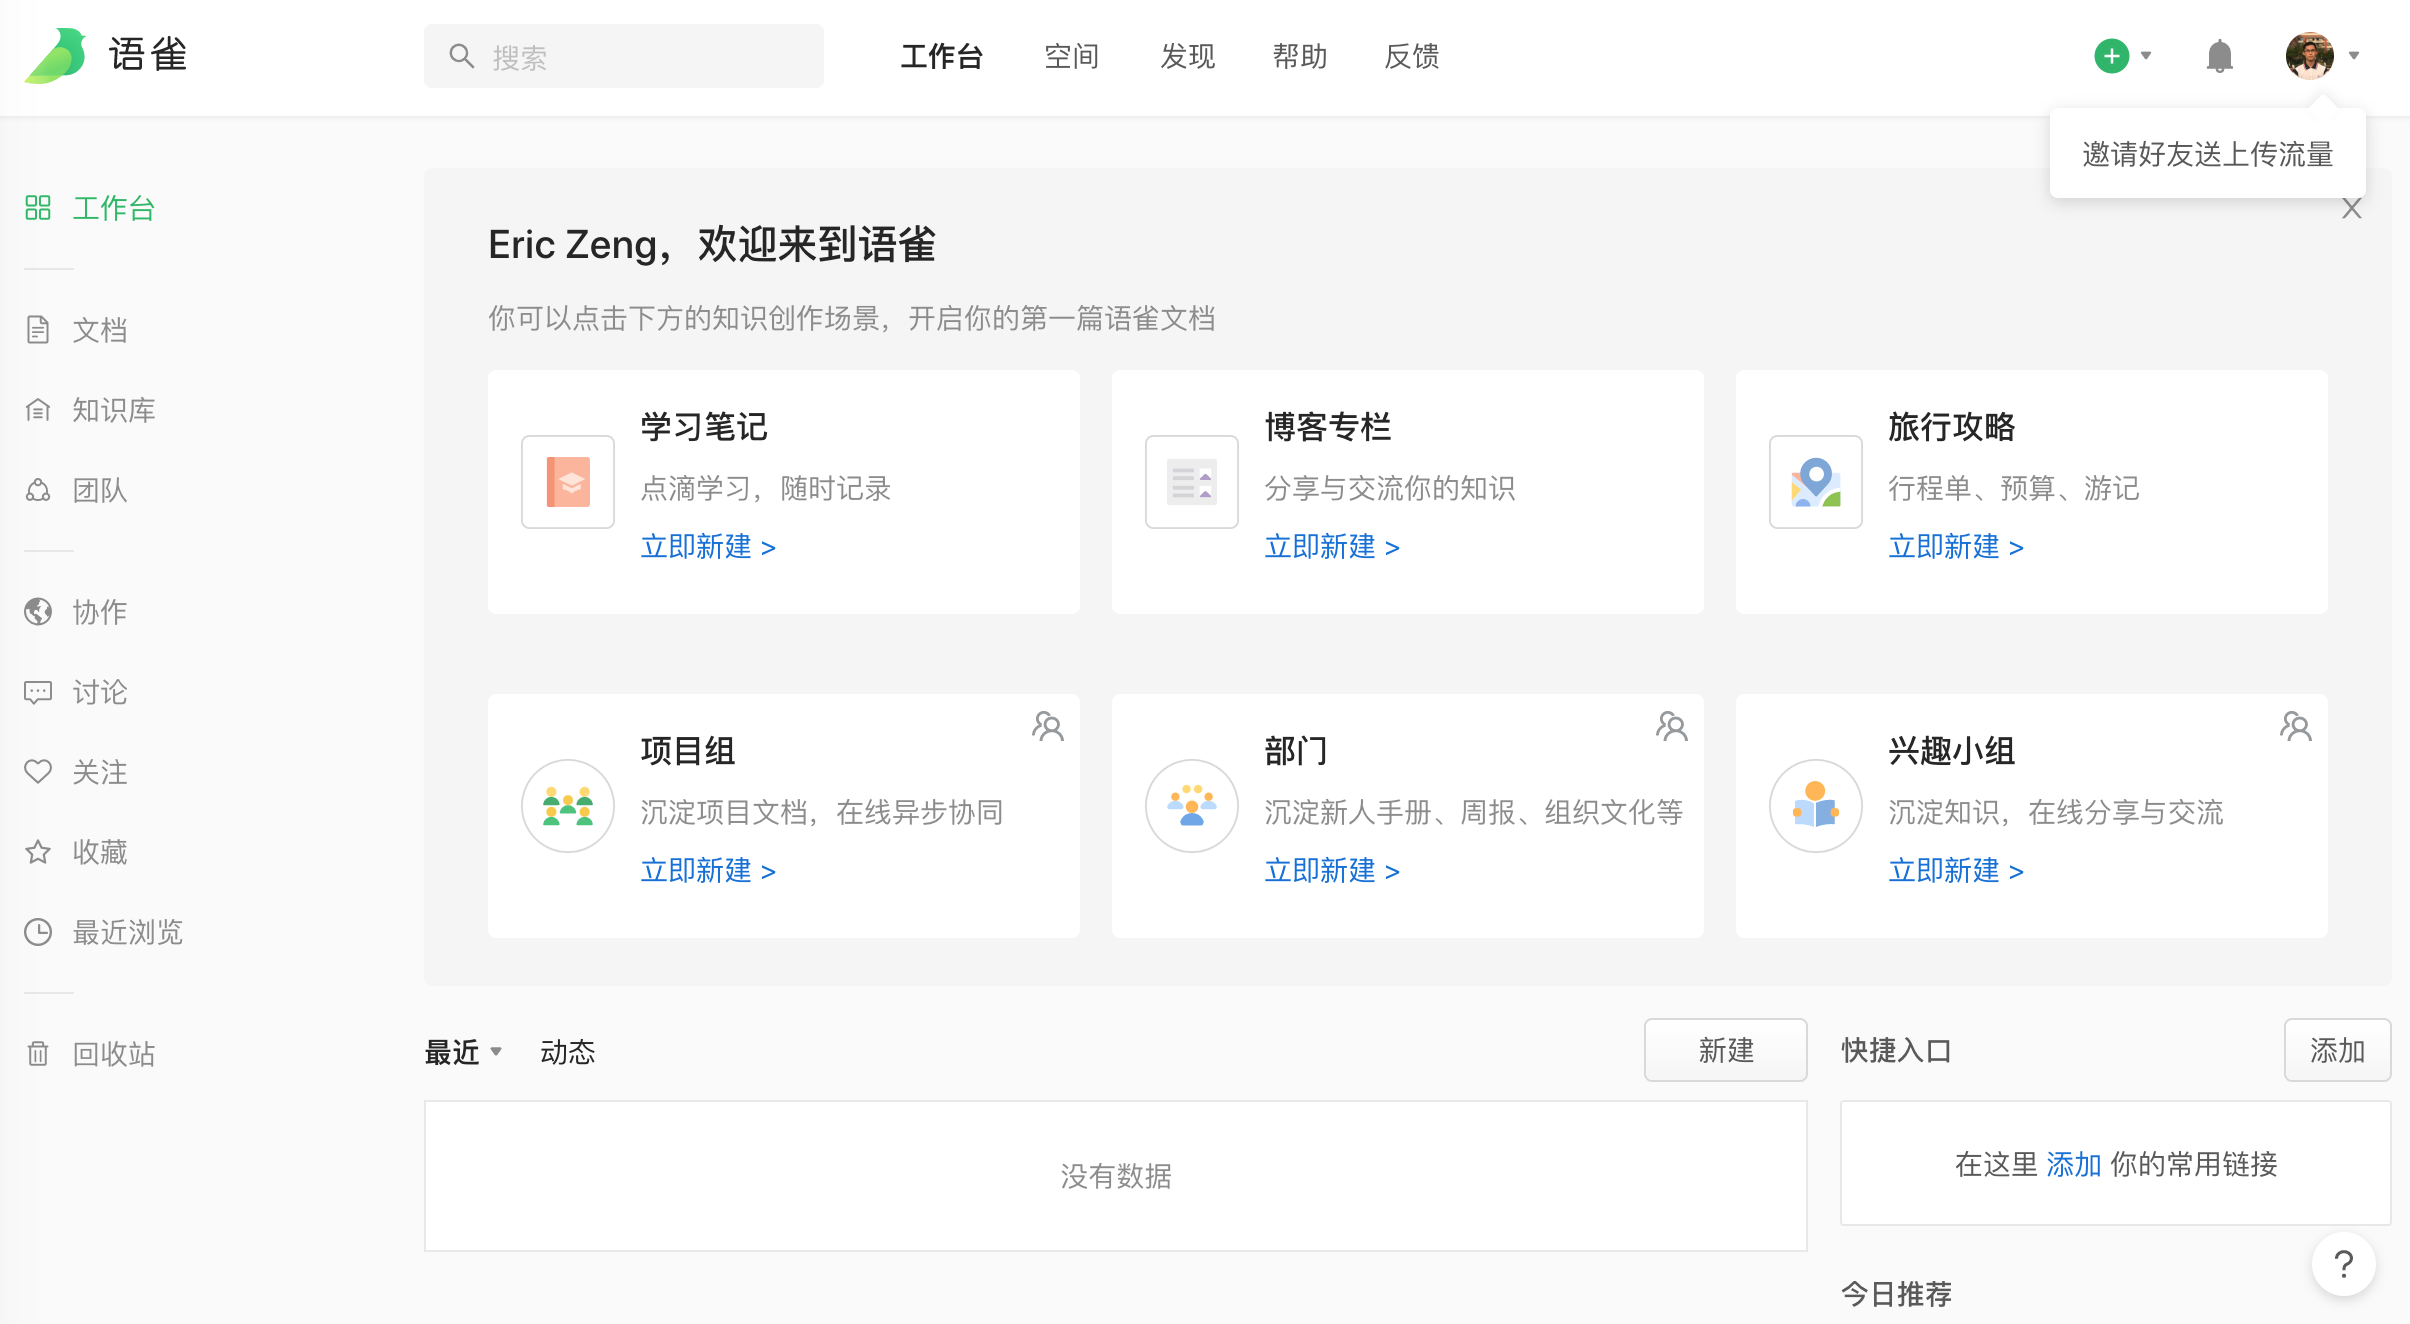Click the 知识库 library icon
This screenshot has width=2410, height=1324.
point(38,410)
